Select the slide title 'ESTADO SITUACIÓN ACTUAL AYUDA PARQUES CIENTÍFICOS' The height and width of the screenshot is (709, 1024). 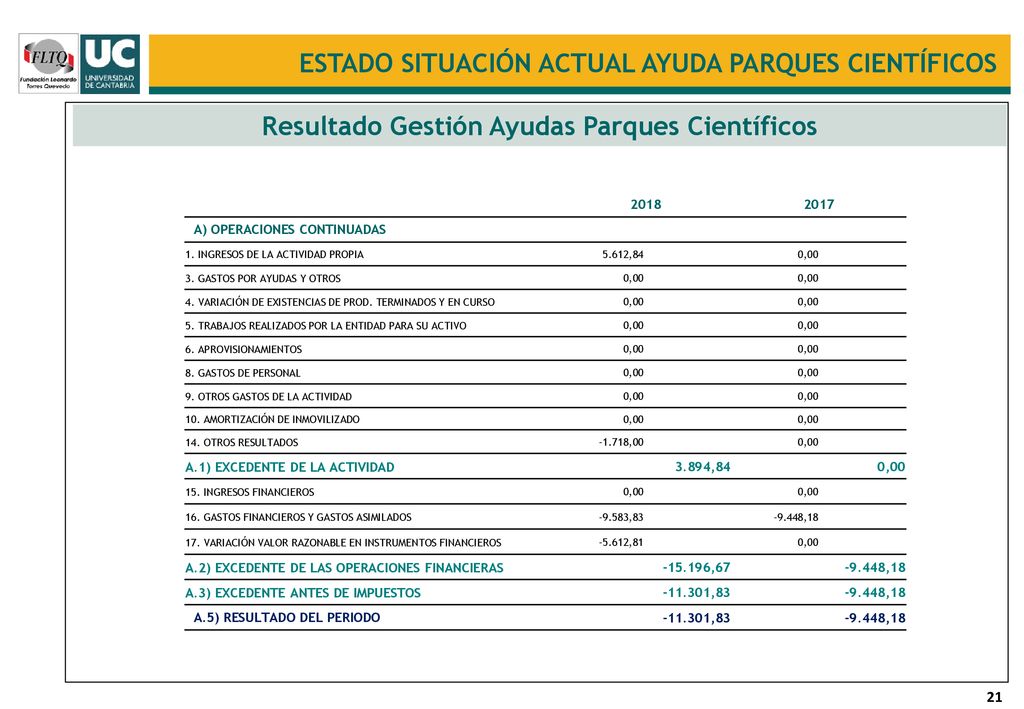[x=648, y=63]
